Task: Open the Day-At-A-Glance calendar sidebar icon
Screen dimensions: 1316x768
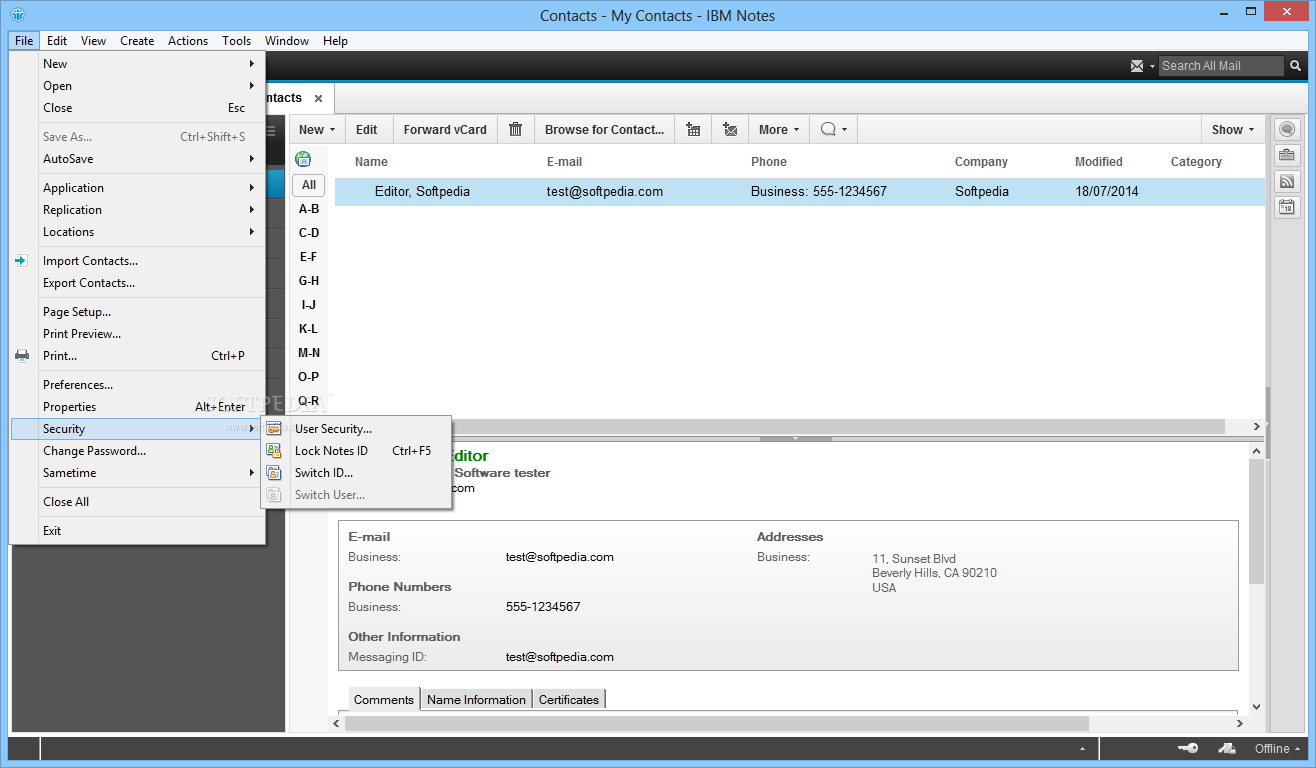Action: pyautogui.click(x=1286, y=207)
